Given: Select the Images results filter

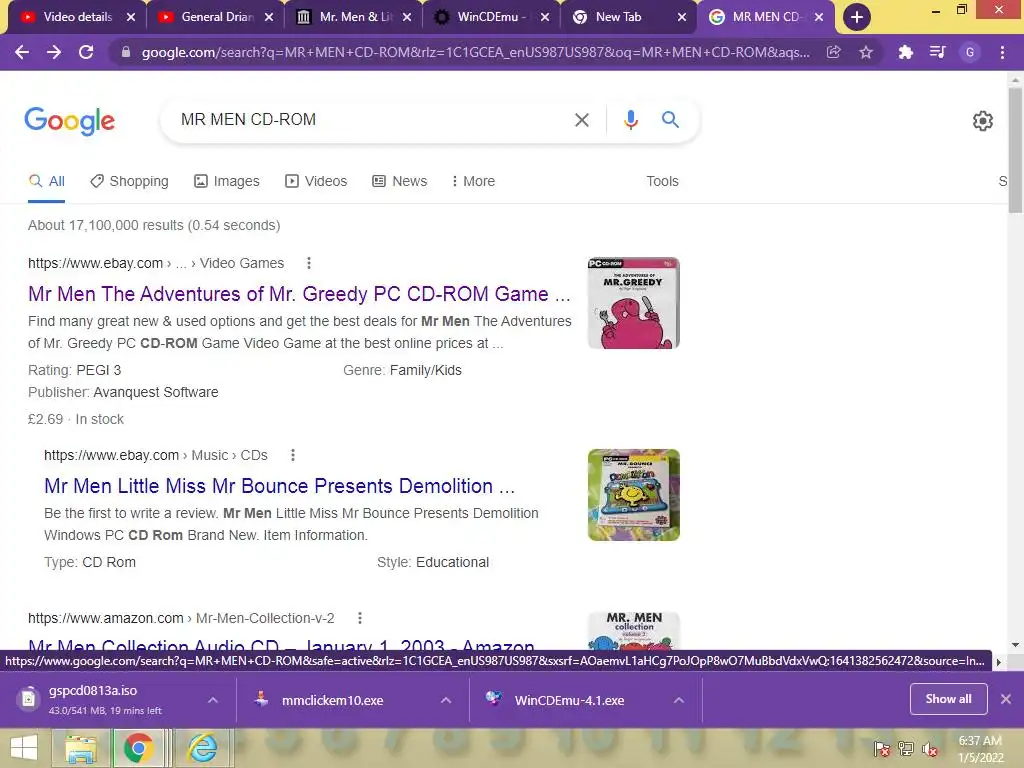Looking at the screenshot, I should 227,182.
